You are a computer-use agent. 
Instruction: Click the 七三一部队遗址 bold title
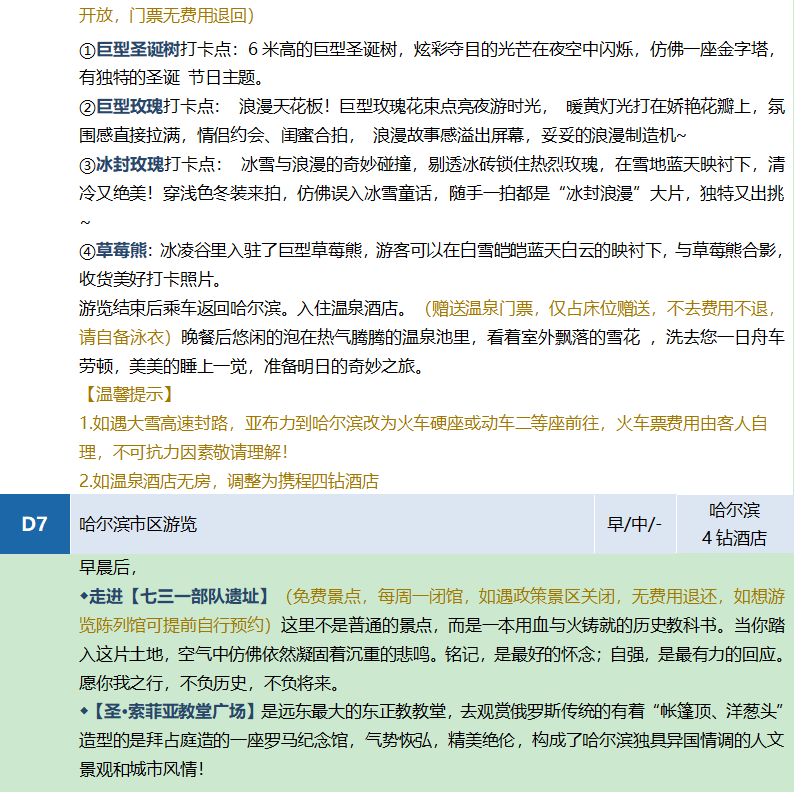tap(196, 597)
